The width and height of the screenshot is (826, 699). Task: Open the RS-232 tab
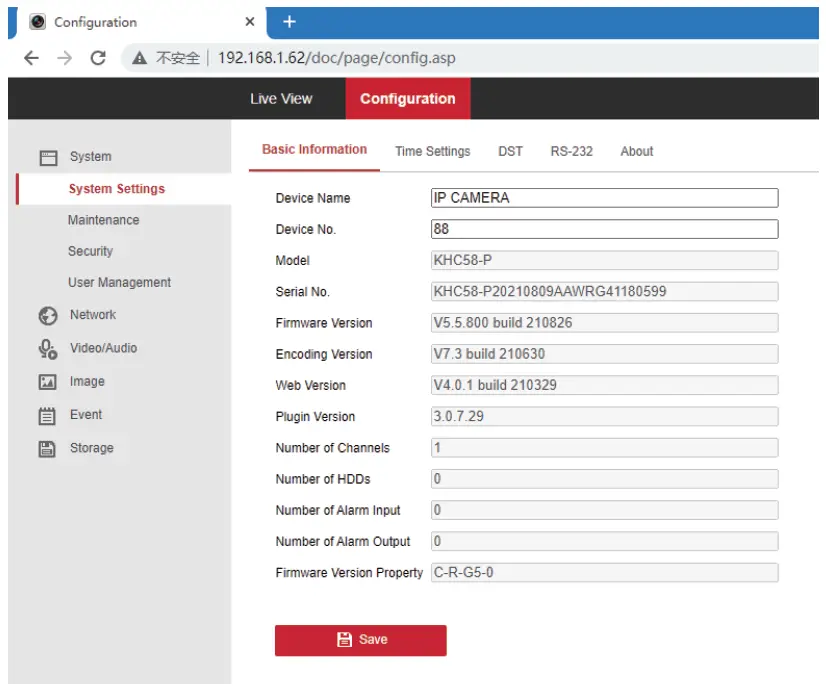[571, 151]
